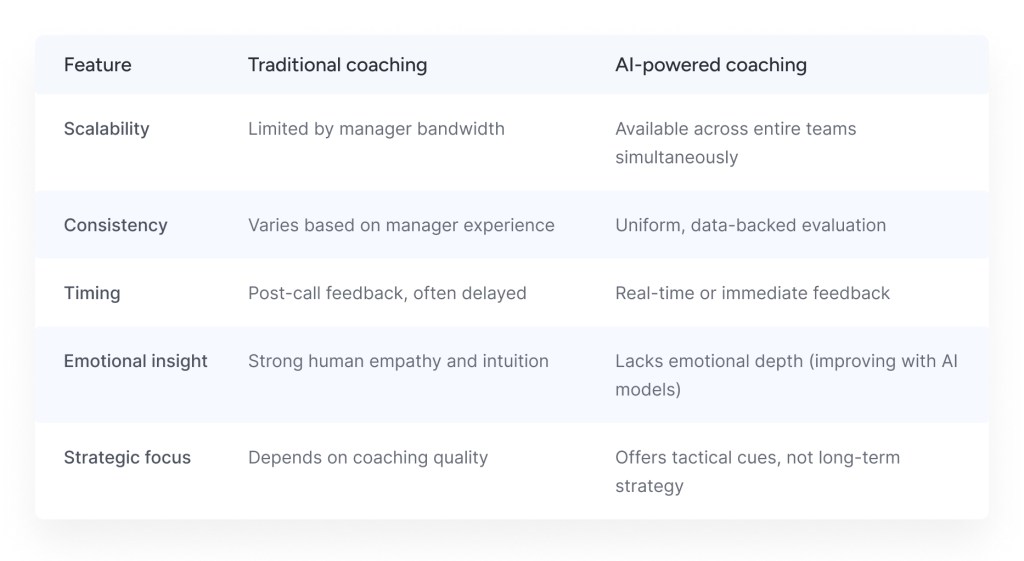This screenshot has width=1024, height=561.
Task: Select the "Emotional insight" row label
Action: point(135,361)
